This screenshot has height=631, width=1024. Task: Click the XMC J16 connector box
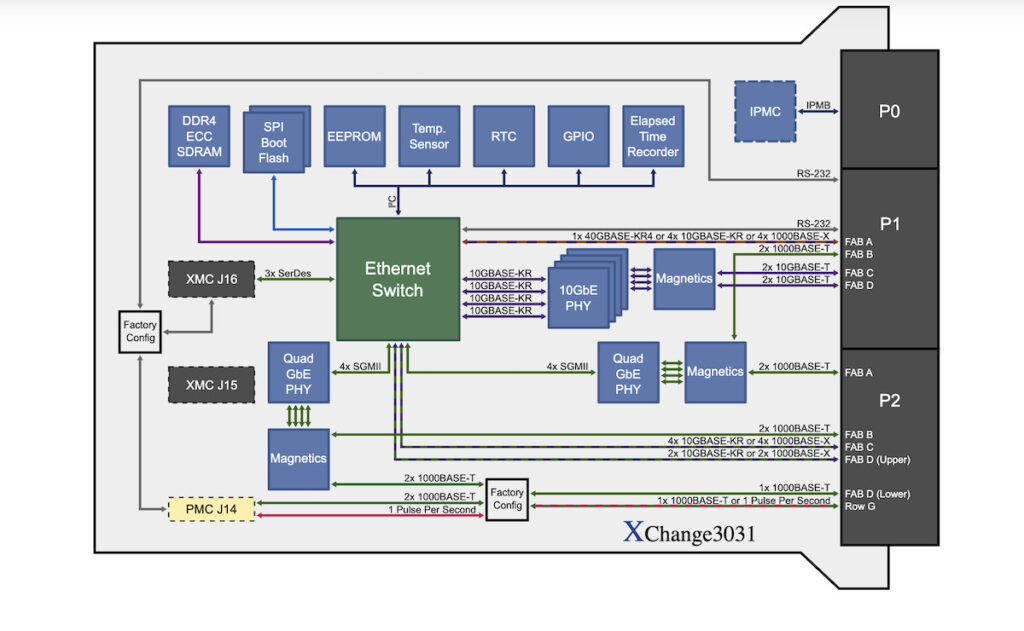pos(212,279)
